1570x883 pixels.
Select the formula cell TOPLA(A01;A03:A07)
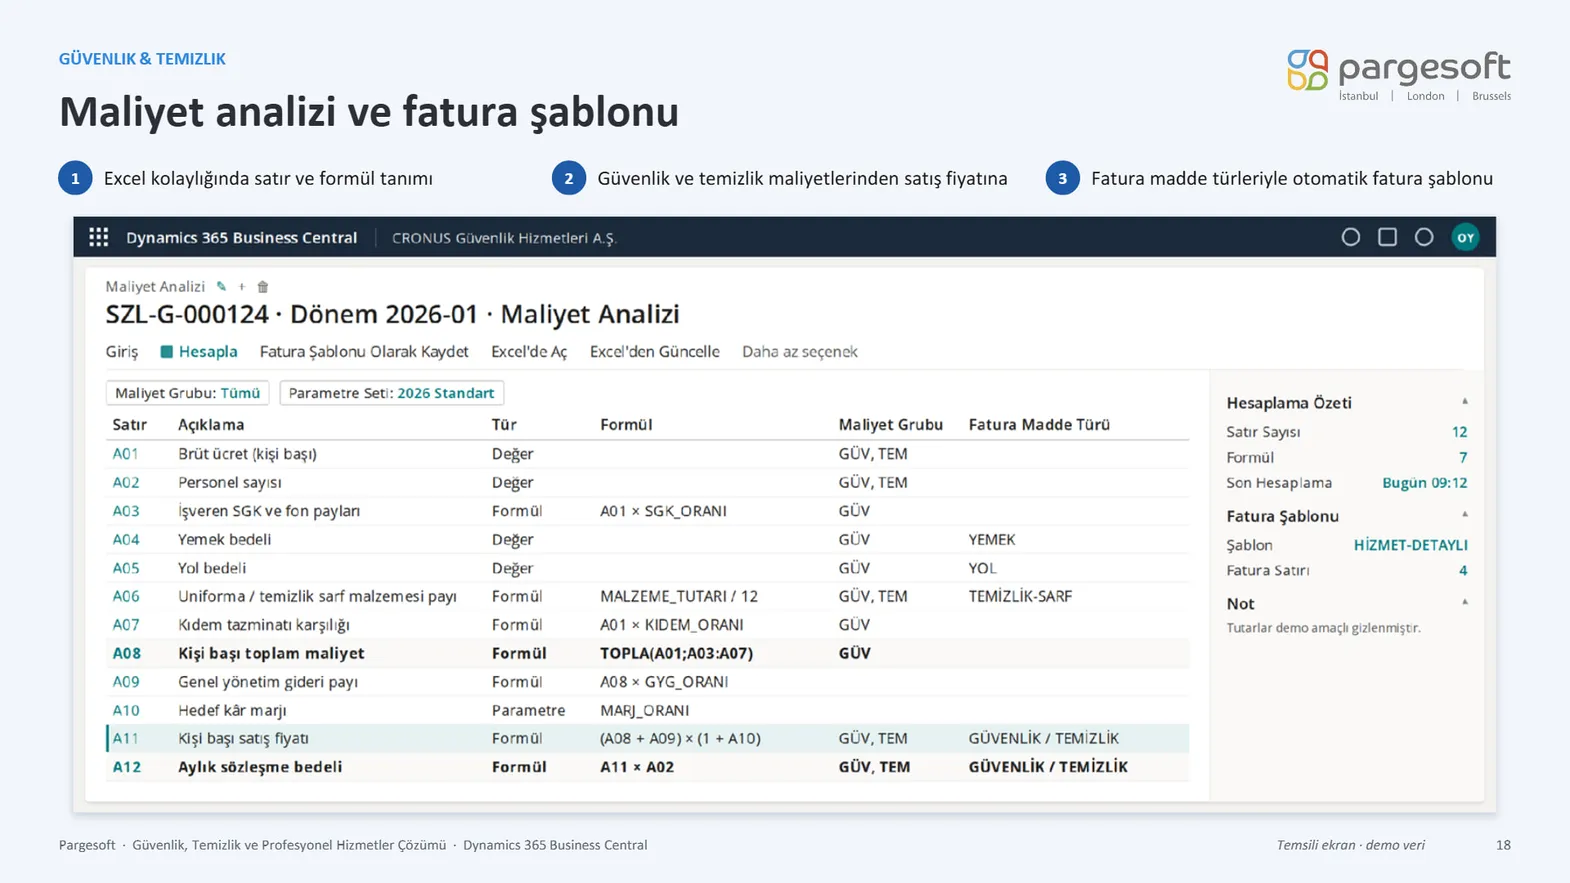(x=676, y=653)
